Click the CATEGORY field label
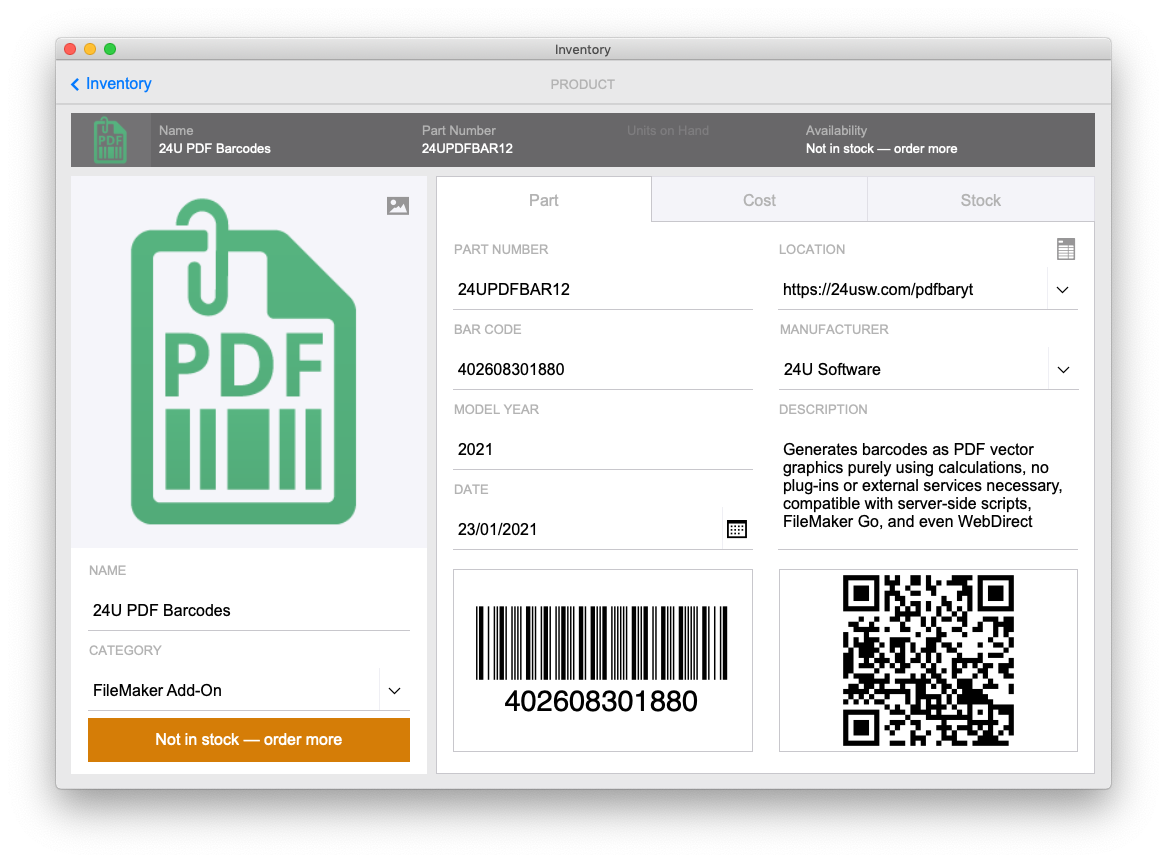The height and width of the screenshot is (863, 1167). click(125, 651)
